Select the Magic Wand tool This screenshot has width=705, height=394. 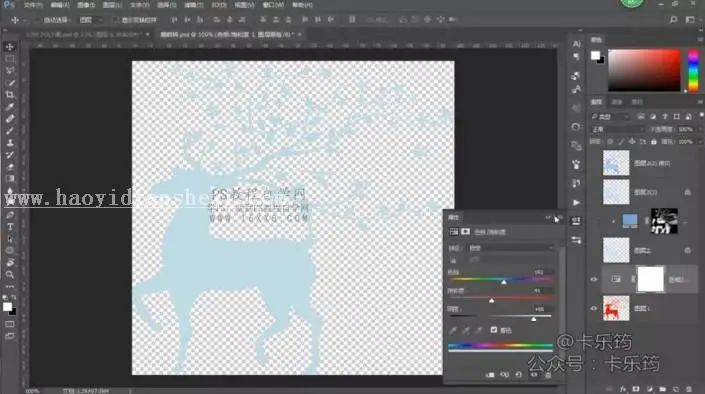[x=10, y=83]
